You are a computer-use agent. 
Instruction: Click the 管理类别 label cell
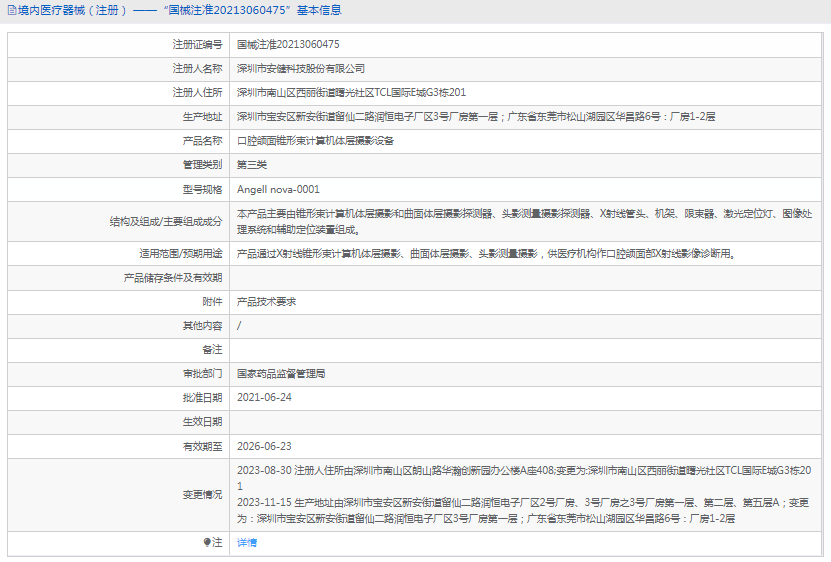coord(118,165)
